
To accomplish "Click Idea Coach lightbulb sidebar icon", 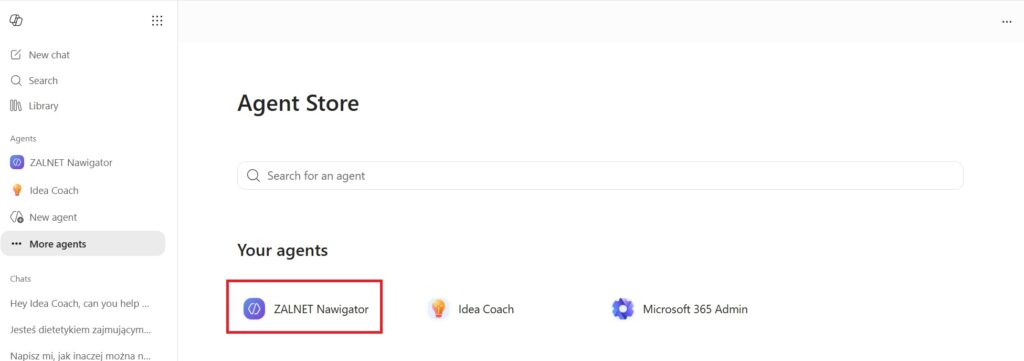I will coord(17,191).
